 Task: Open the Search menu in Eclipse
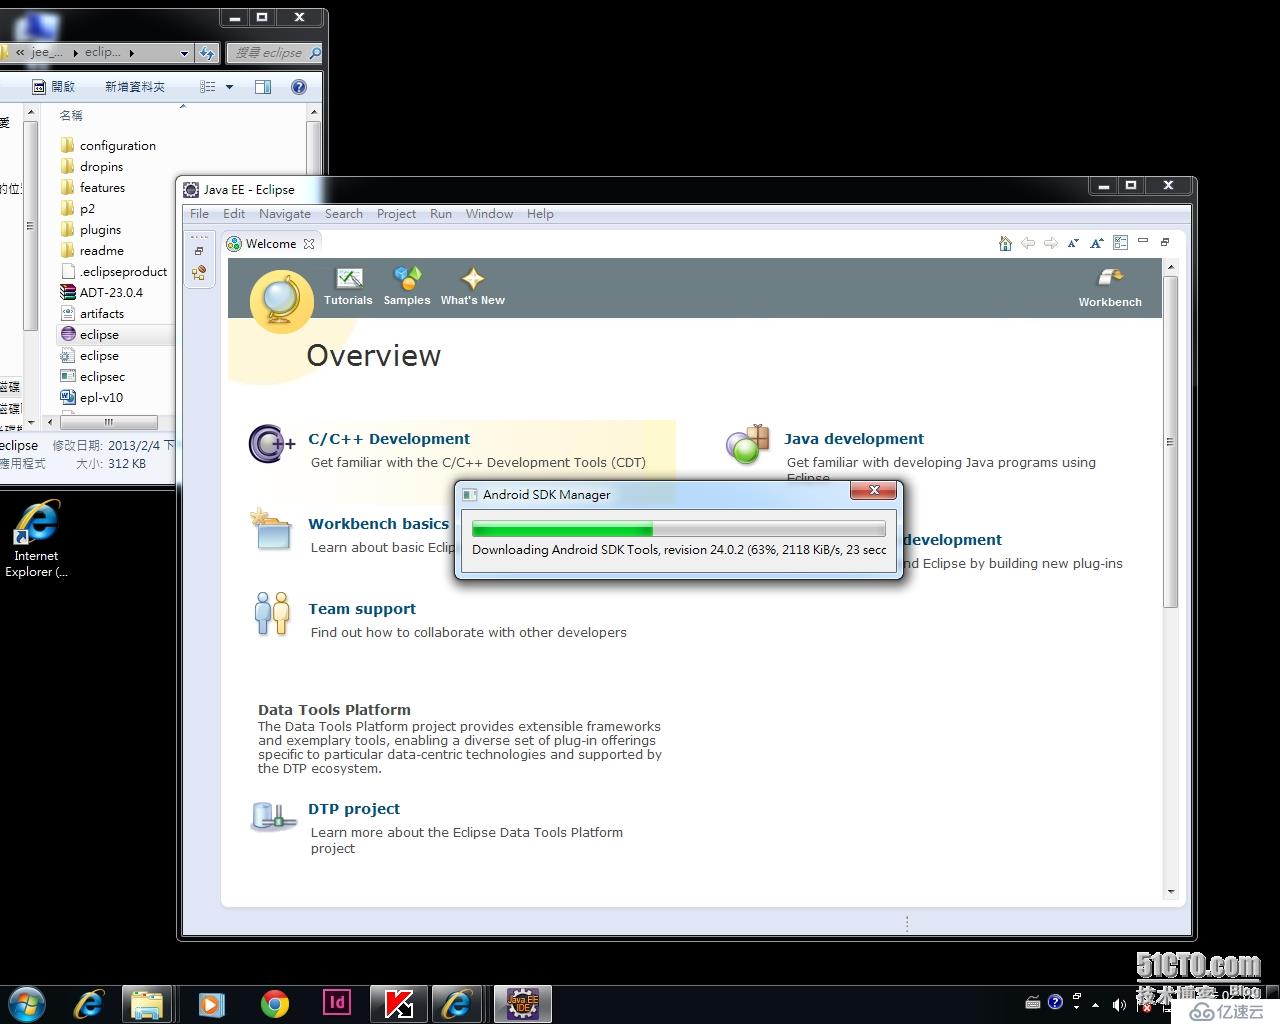click(344, 214)
